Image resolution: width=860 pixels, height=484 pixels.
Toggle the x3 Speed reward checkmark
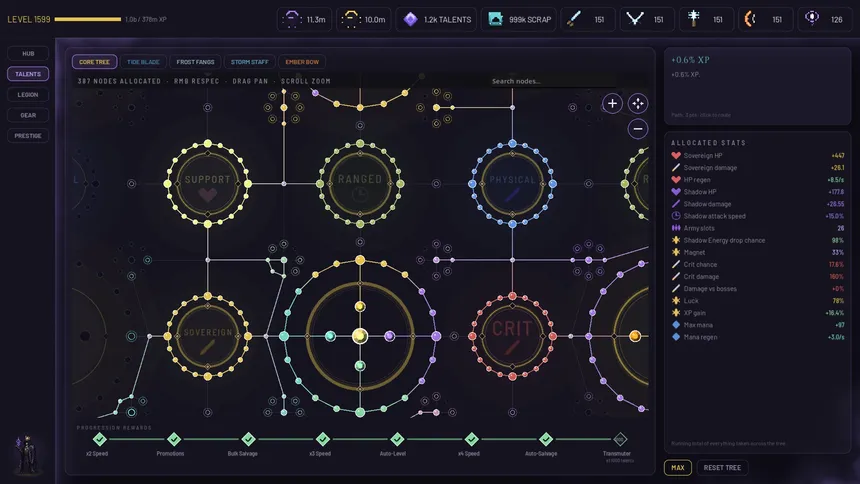coord(322,439)
